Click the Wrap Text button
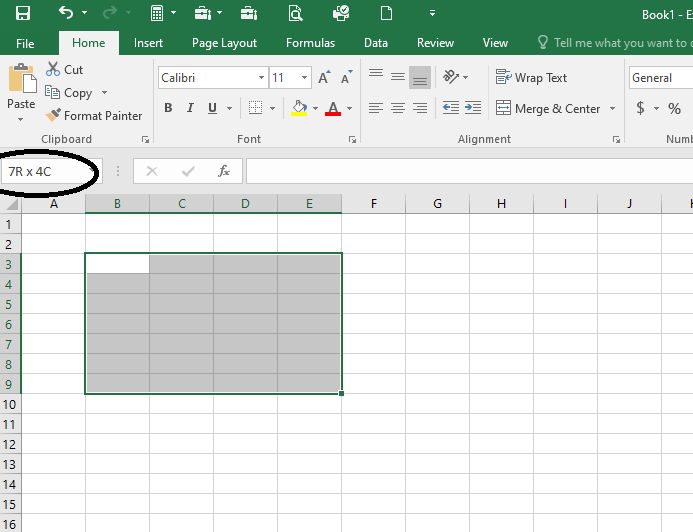The image size is (693, 532). click(531, 78)
